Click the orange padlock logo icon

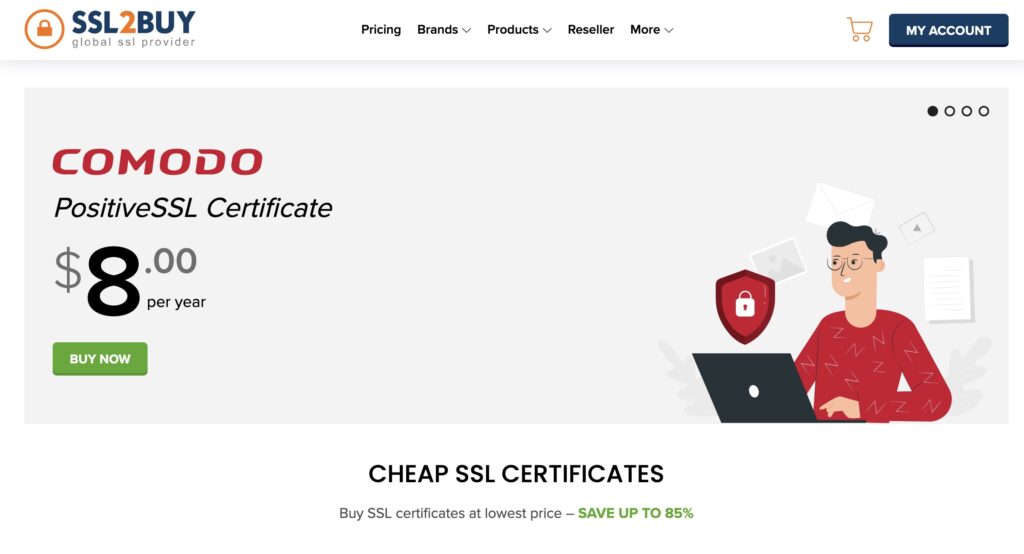tap(44, 29)
